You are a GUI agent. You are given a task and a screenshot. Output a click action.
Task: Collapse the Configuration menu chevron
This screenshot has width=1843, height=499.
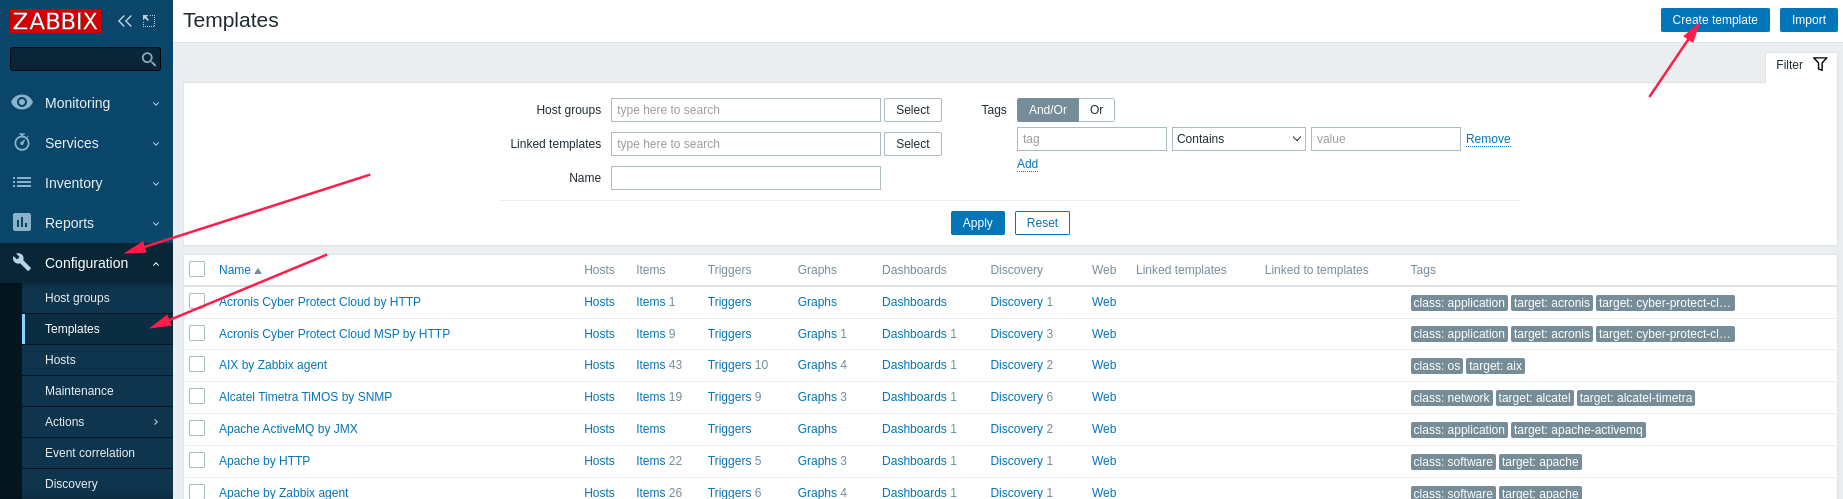[156, 264]
